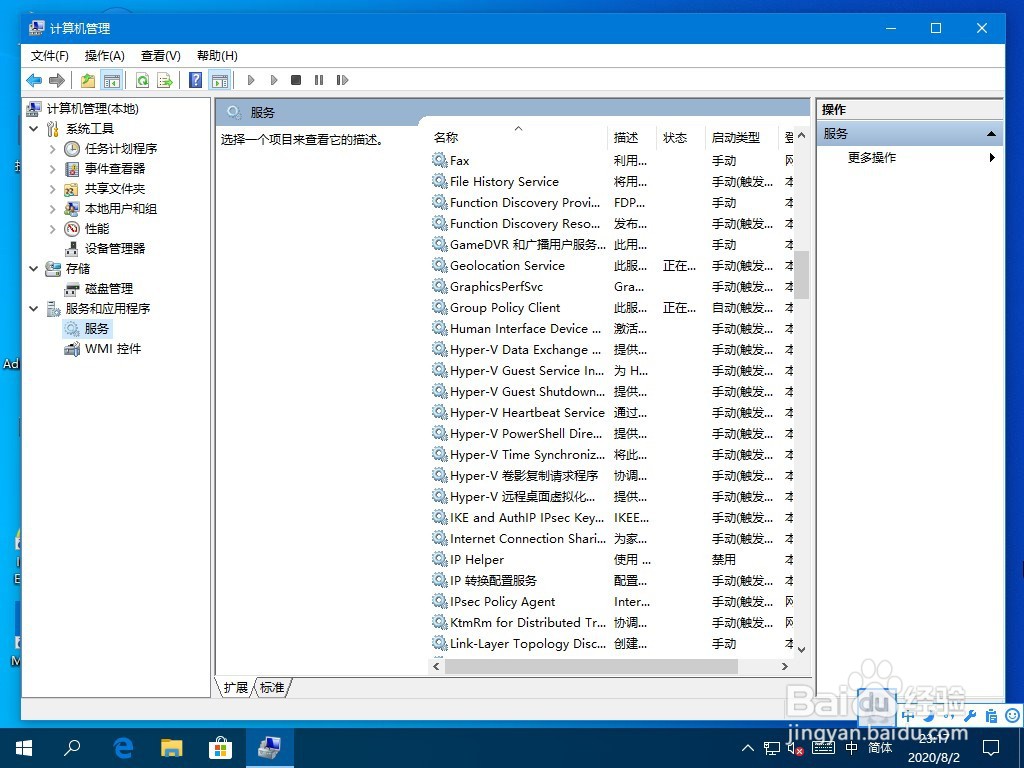Viewport: 1024px width, 768px height.
Task: Open the 查看(V) menu
Action: (x=161, y=56)
